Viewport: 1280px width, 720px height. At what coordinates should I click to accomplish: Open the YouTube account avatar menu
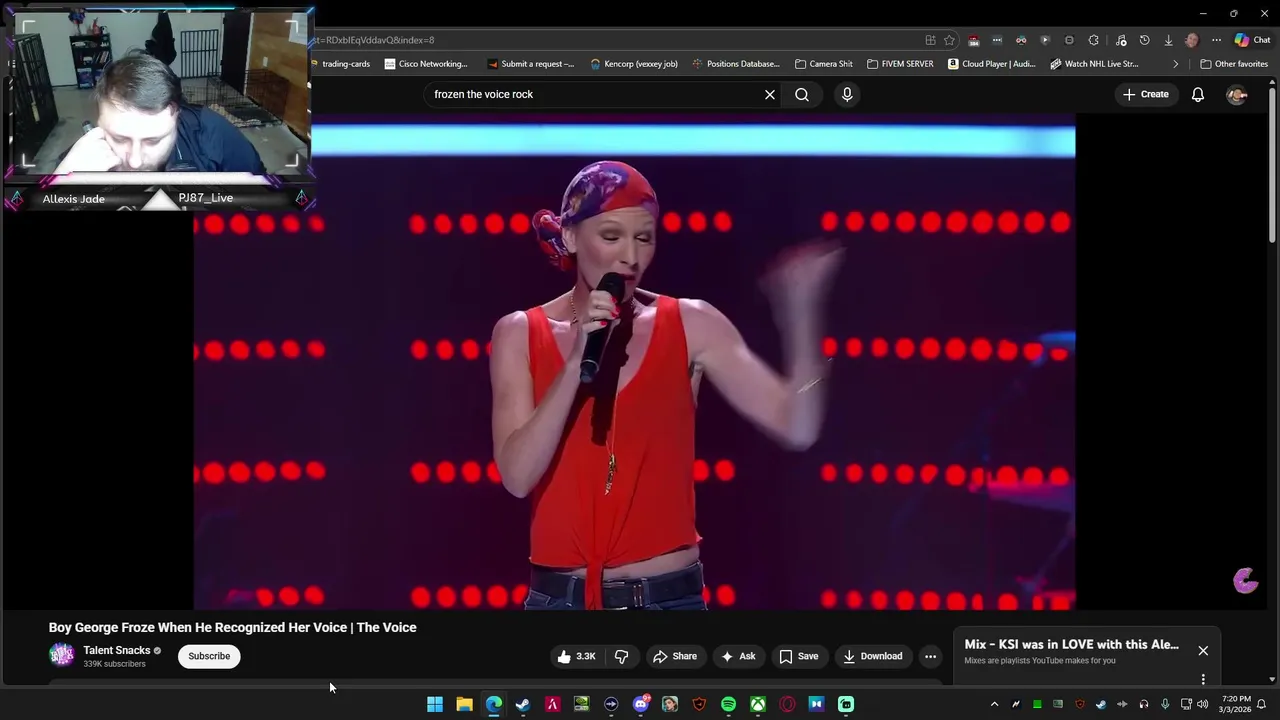point(1237,94)
